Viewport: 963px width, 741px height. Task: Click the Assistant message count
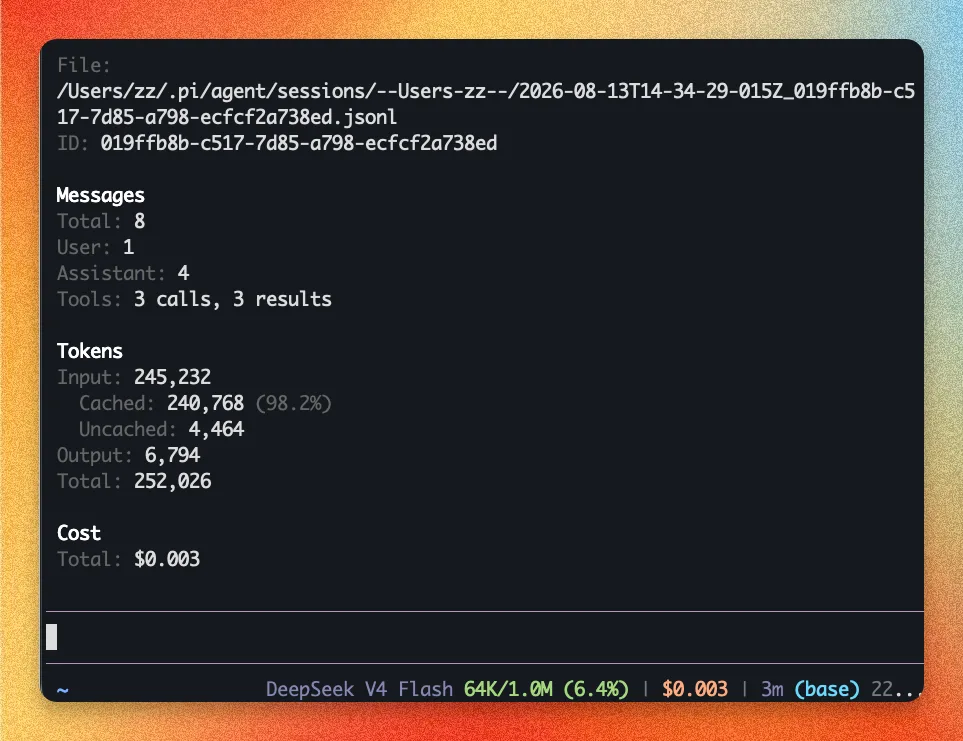pyautogui.click(x=183, y=273)
